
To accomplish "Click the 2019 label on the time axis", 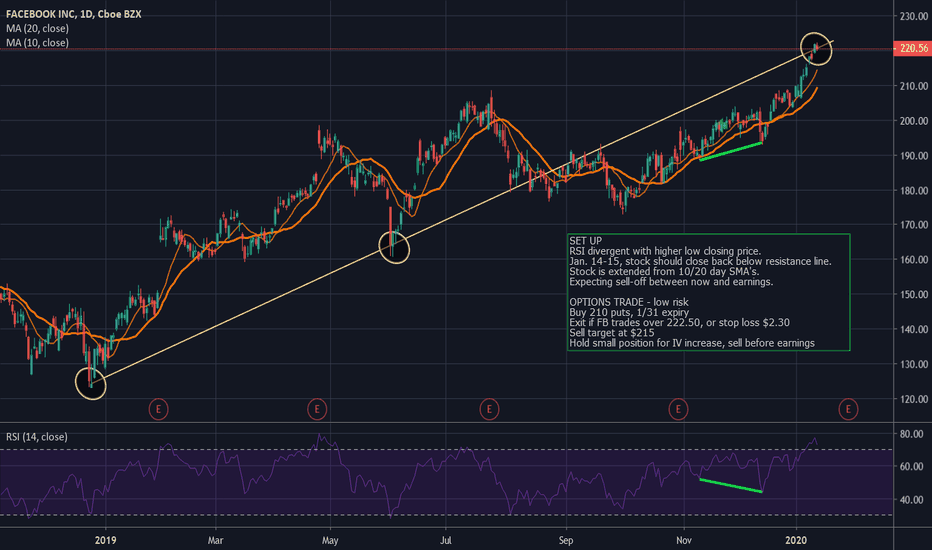I will (x=105, y=540).
